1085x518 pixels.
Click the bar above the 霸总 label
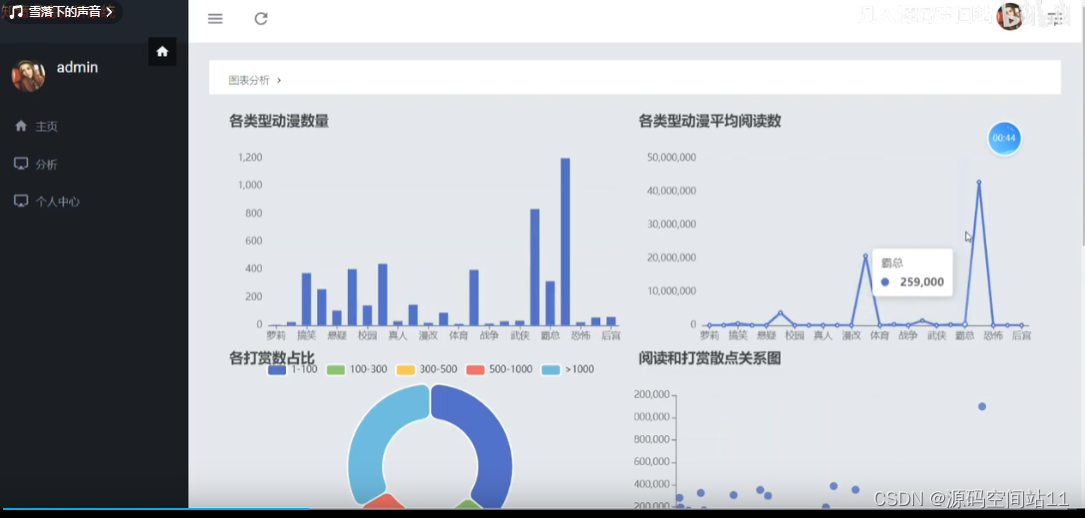click(550, 303)
